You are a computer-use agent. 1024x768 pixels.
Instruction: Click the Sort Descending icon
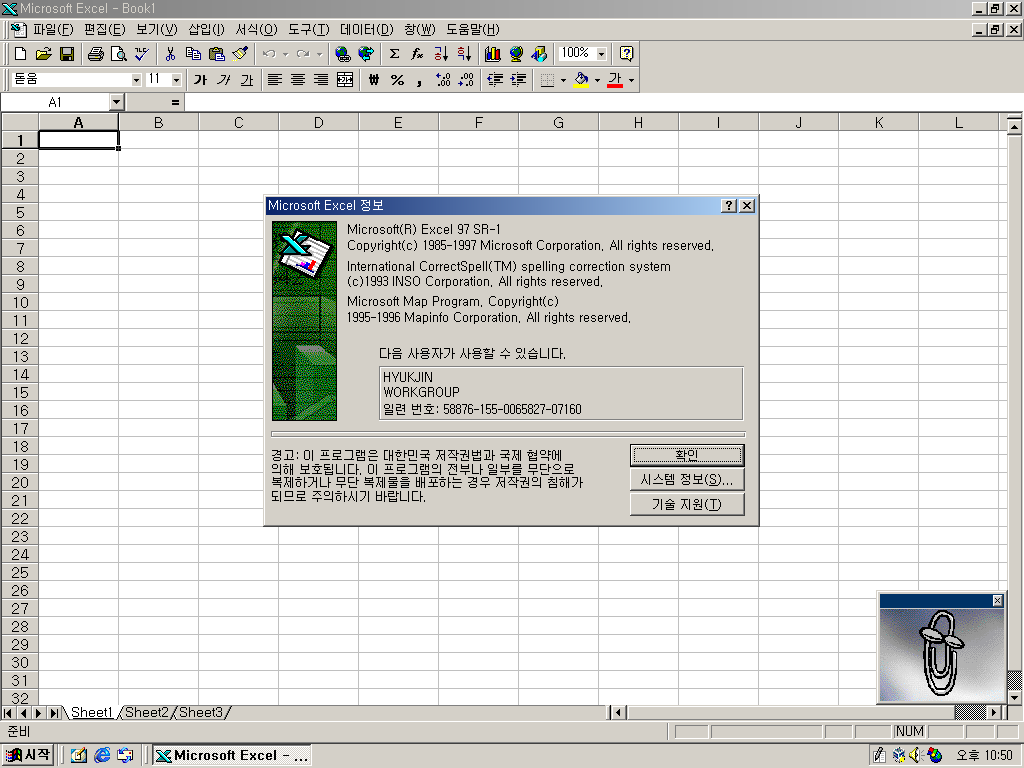click(x=464, y=54)
